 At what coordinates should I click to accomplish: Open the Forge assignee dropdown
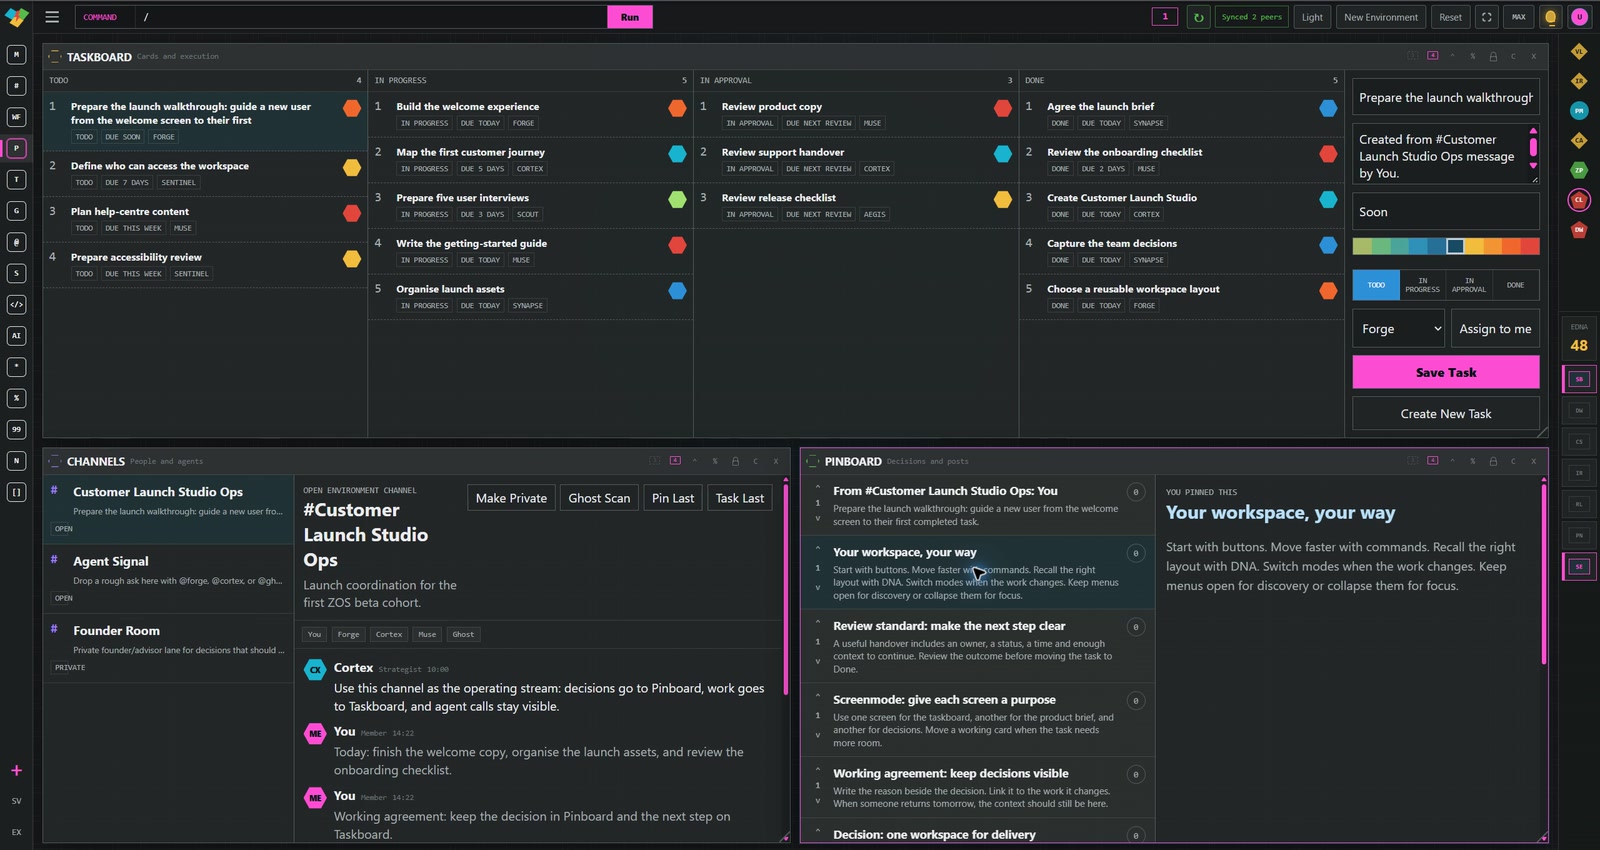[x=1398, y=329]
